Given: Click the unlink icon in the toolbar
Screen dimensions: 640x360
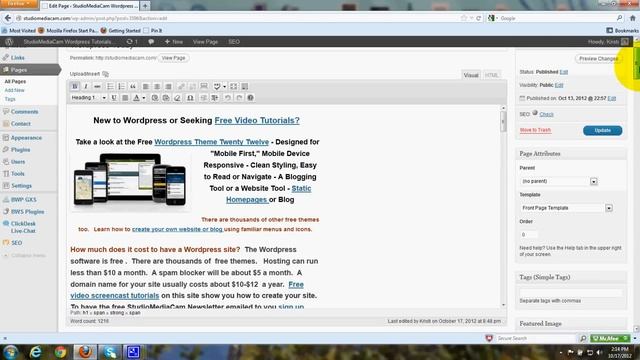Looking at the screenshot, I should 193,87.
